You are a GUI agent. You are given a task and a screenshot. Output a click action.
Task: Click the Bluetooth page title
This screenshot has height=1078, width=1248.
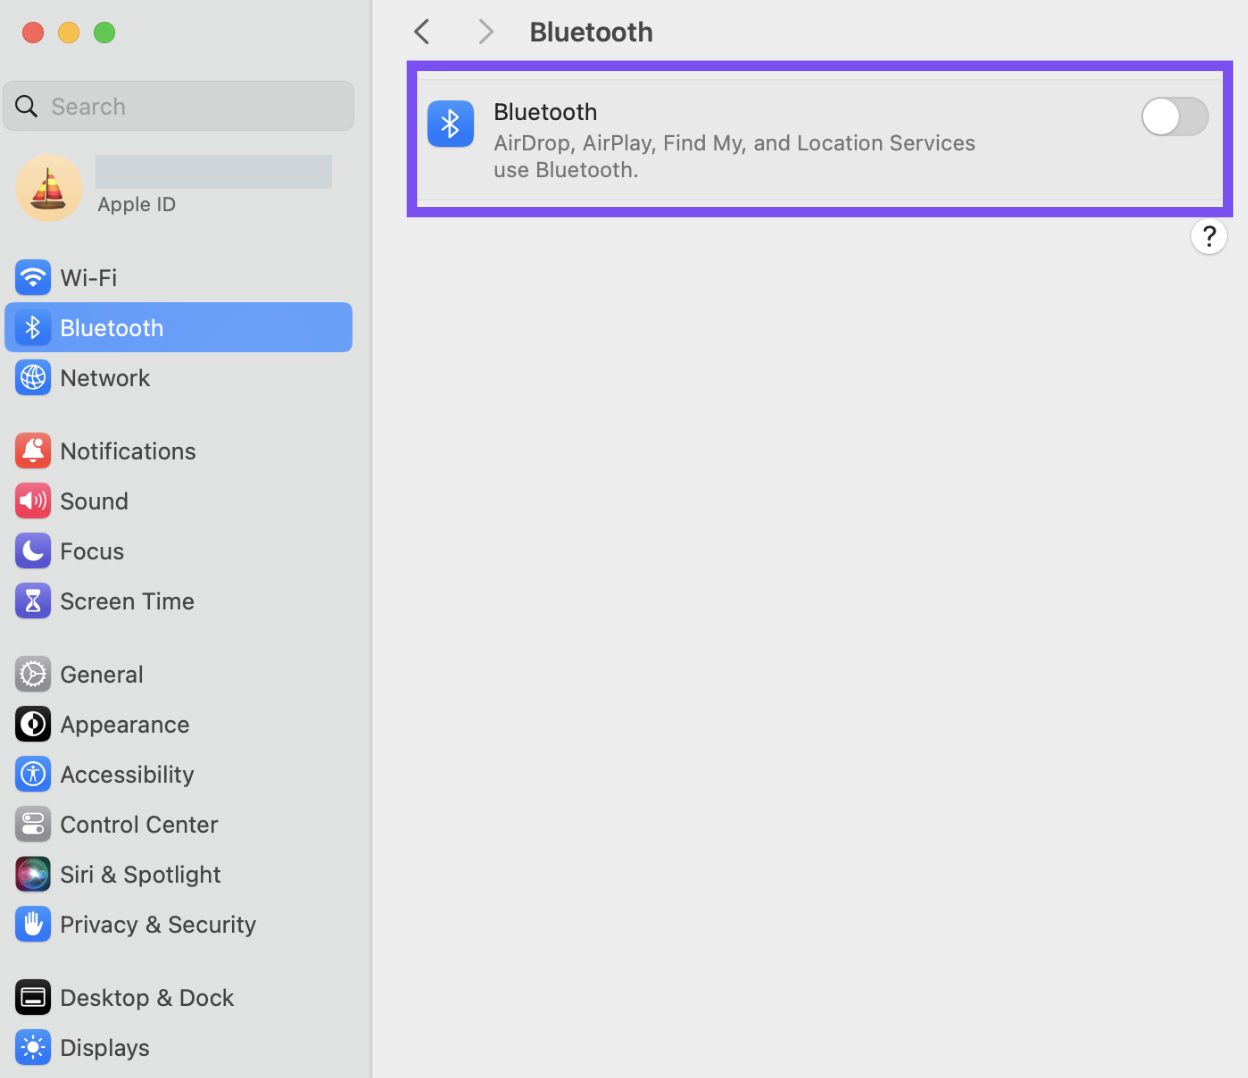click(591, 32)
